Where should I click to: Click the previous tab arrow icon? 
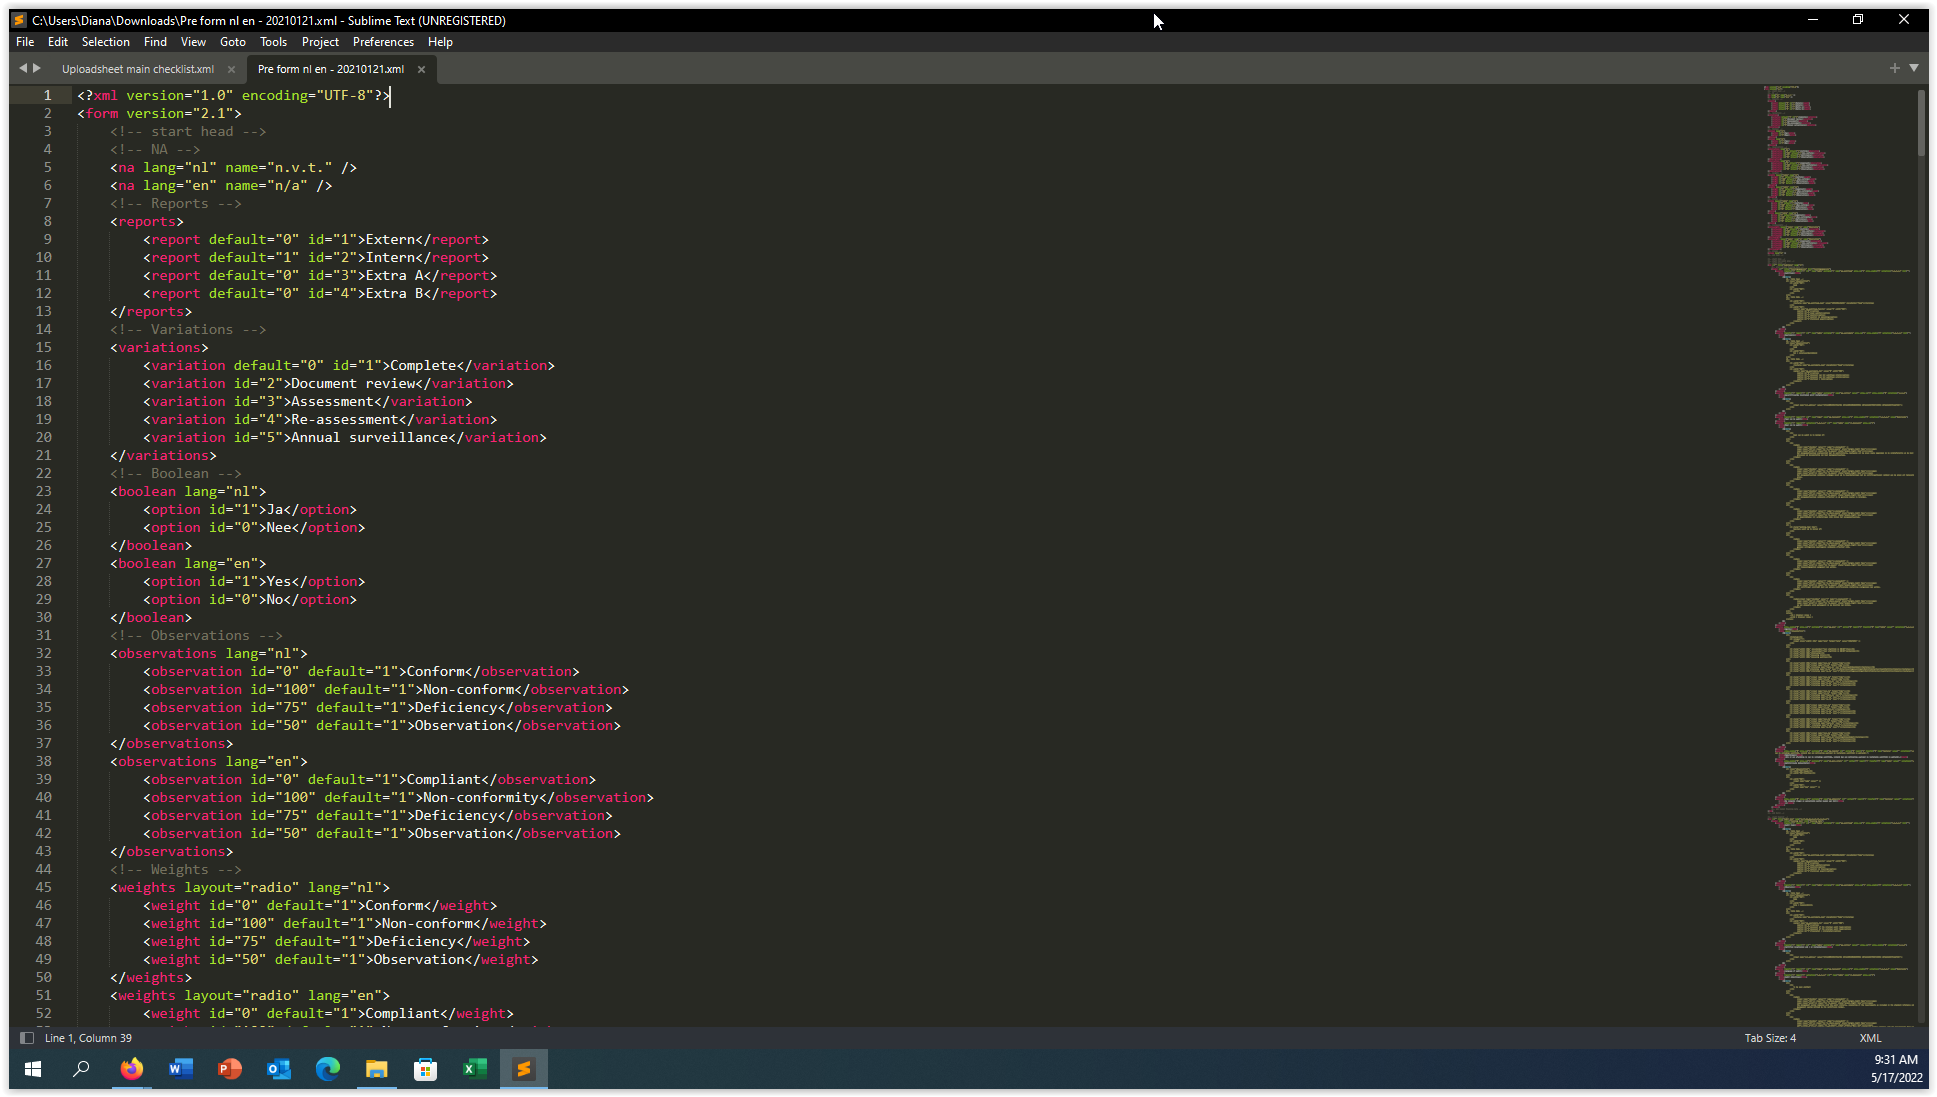22,68
